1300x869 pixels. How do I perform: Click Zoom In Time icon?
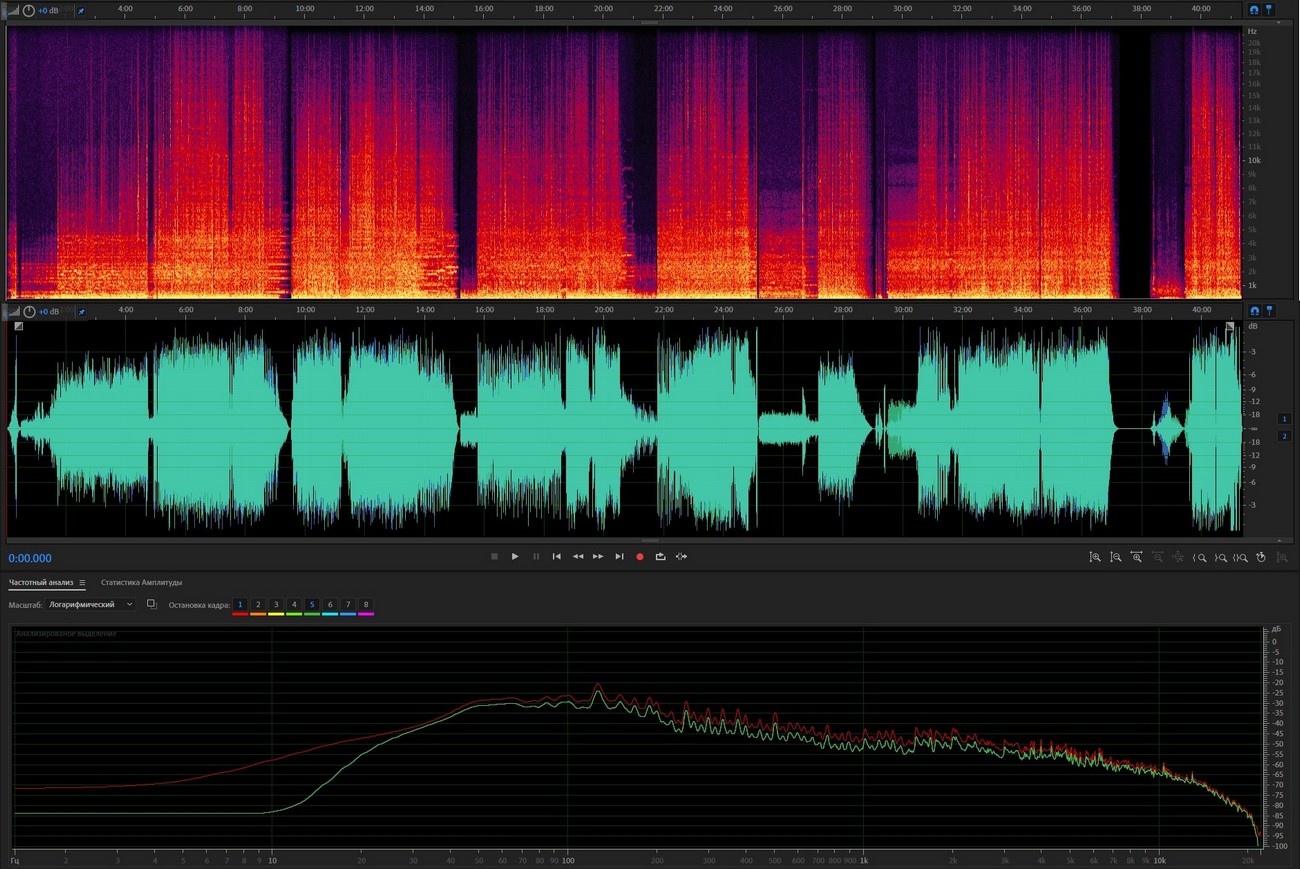(x=1137, y=557)
